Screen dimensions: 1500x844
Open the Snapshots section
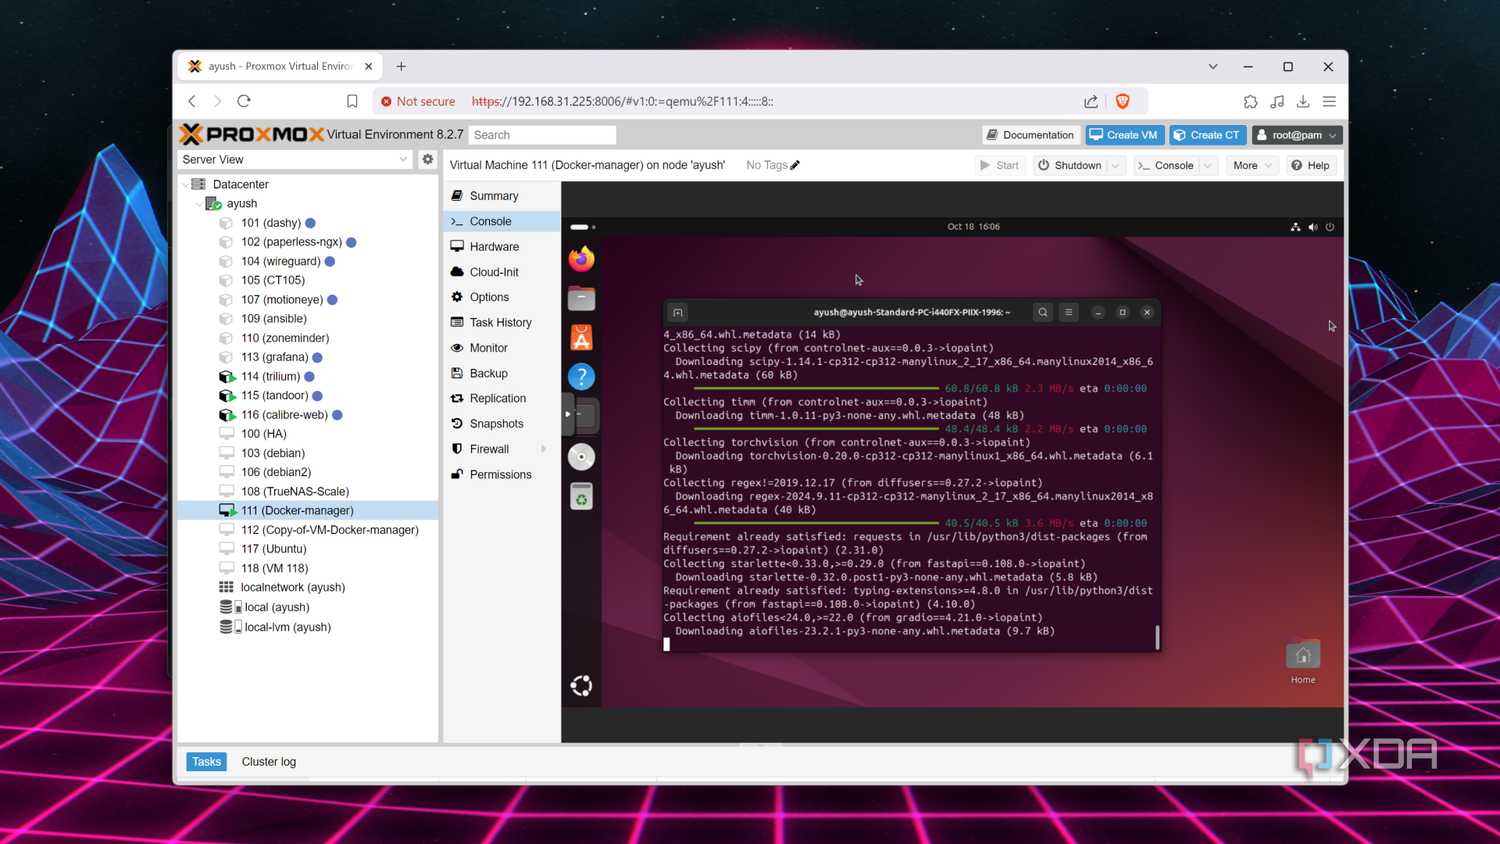click(501, 424)
